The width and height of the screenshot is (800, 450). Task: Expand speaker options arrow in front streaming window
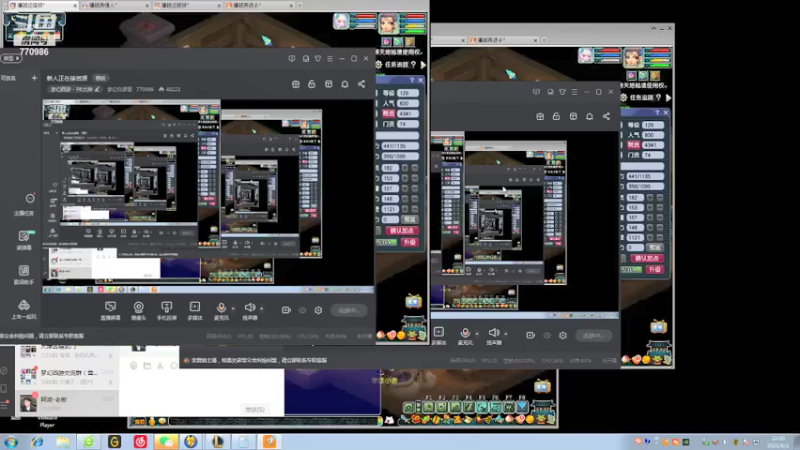[262, 309]
